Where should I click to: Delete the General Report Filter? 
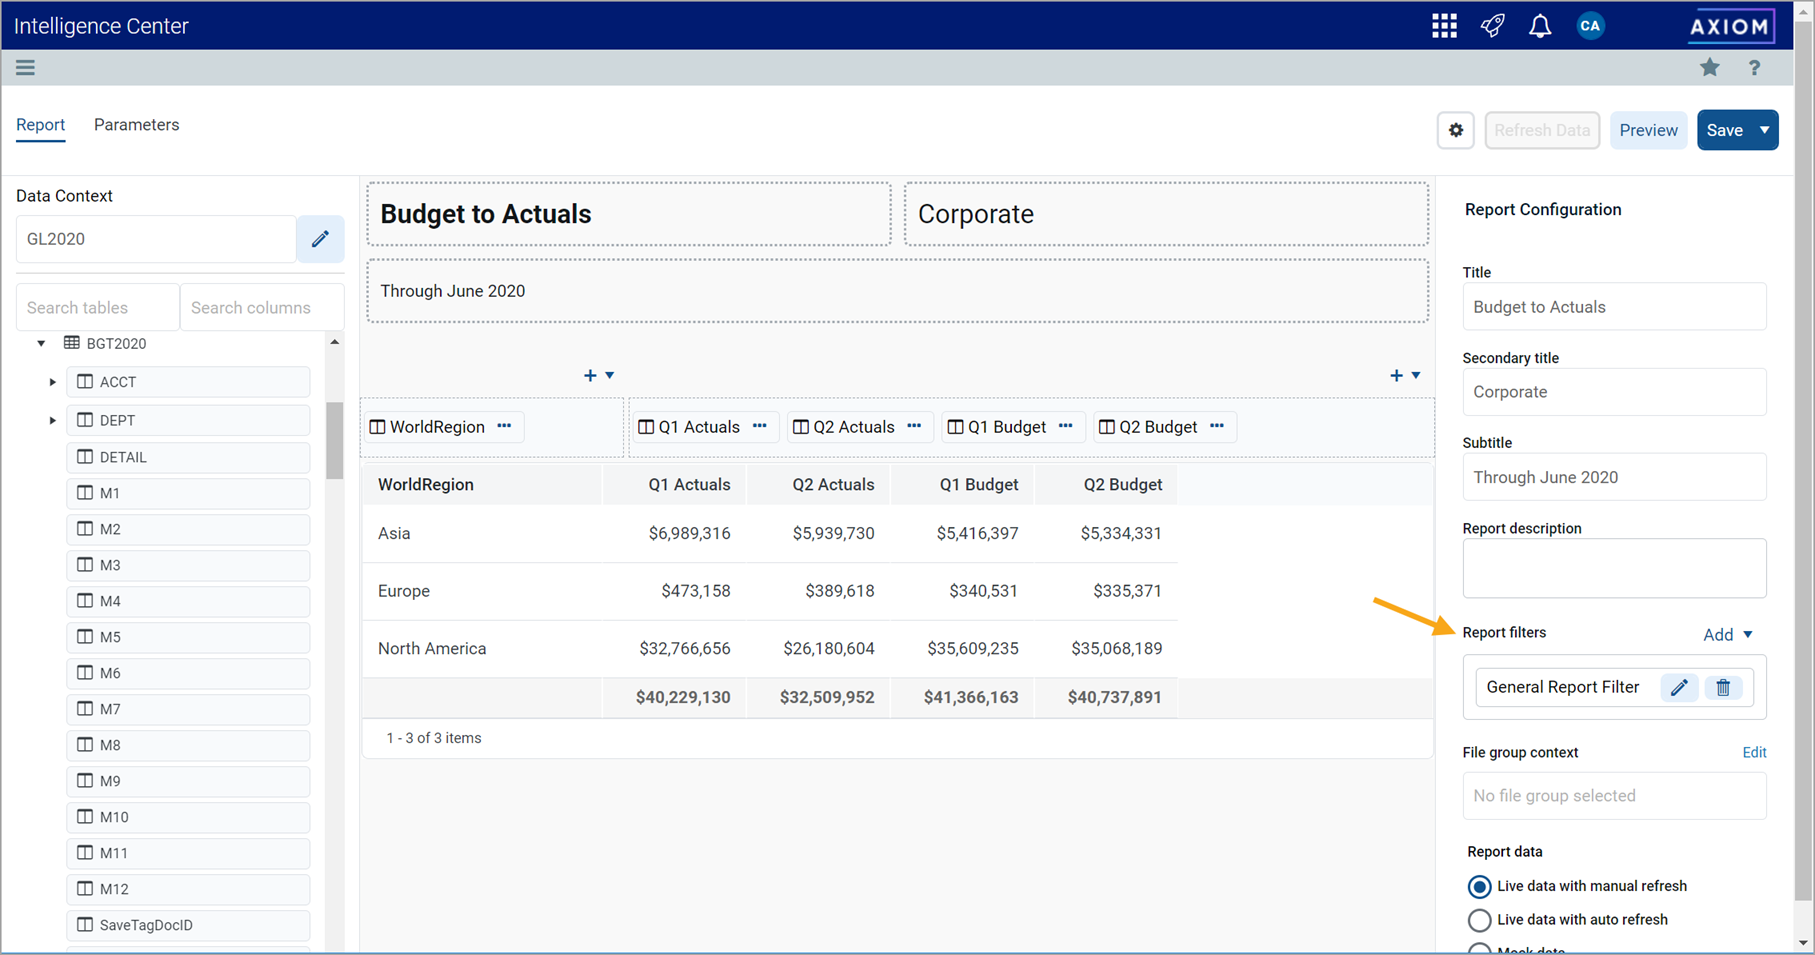1723,687
